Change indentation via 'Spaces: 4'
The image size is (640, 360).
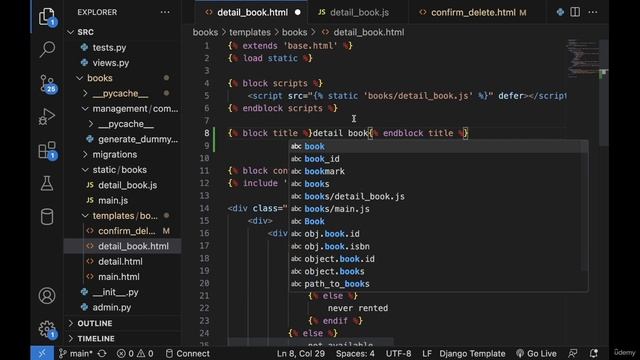pyautogui.click(x=355, y=353)
